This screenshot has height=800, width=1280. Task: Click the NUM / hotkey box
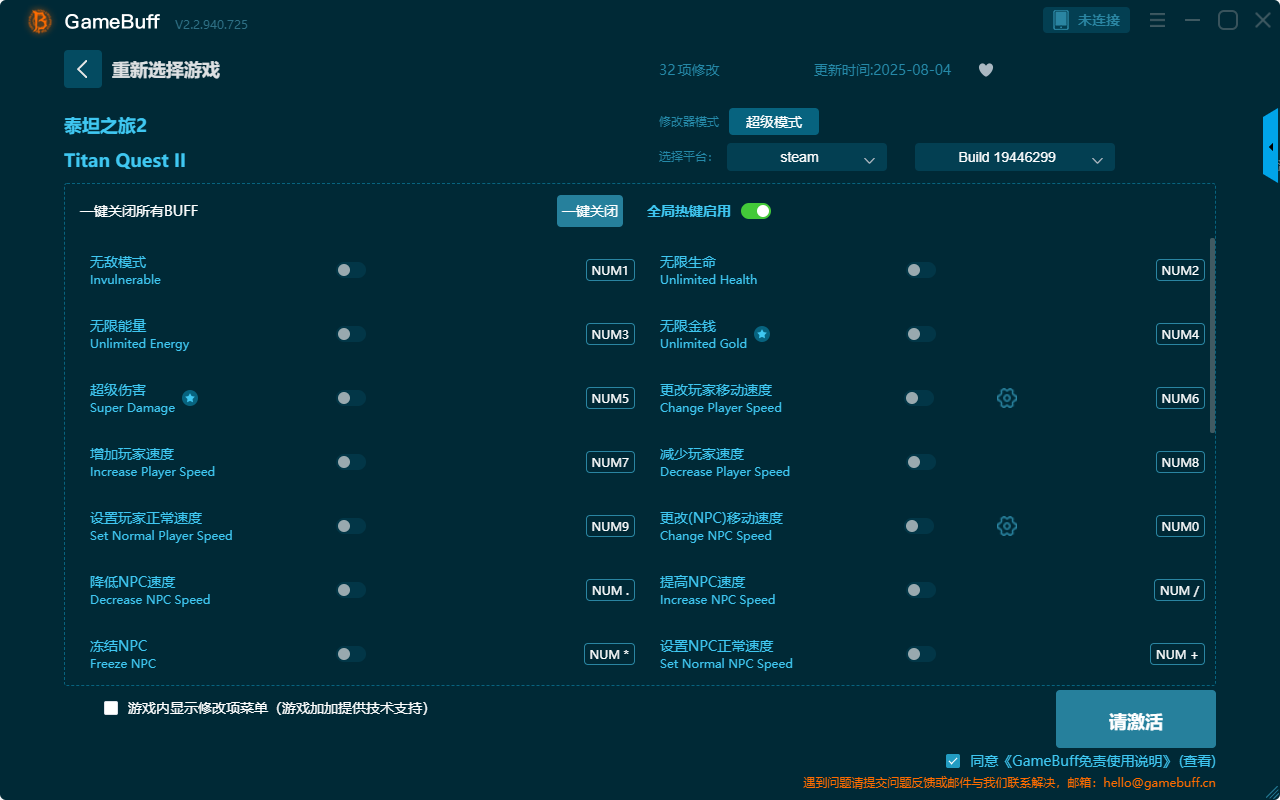coord(1179,590)
